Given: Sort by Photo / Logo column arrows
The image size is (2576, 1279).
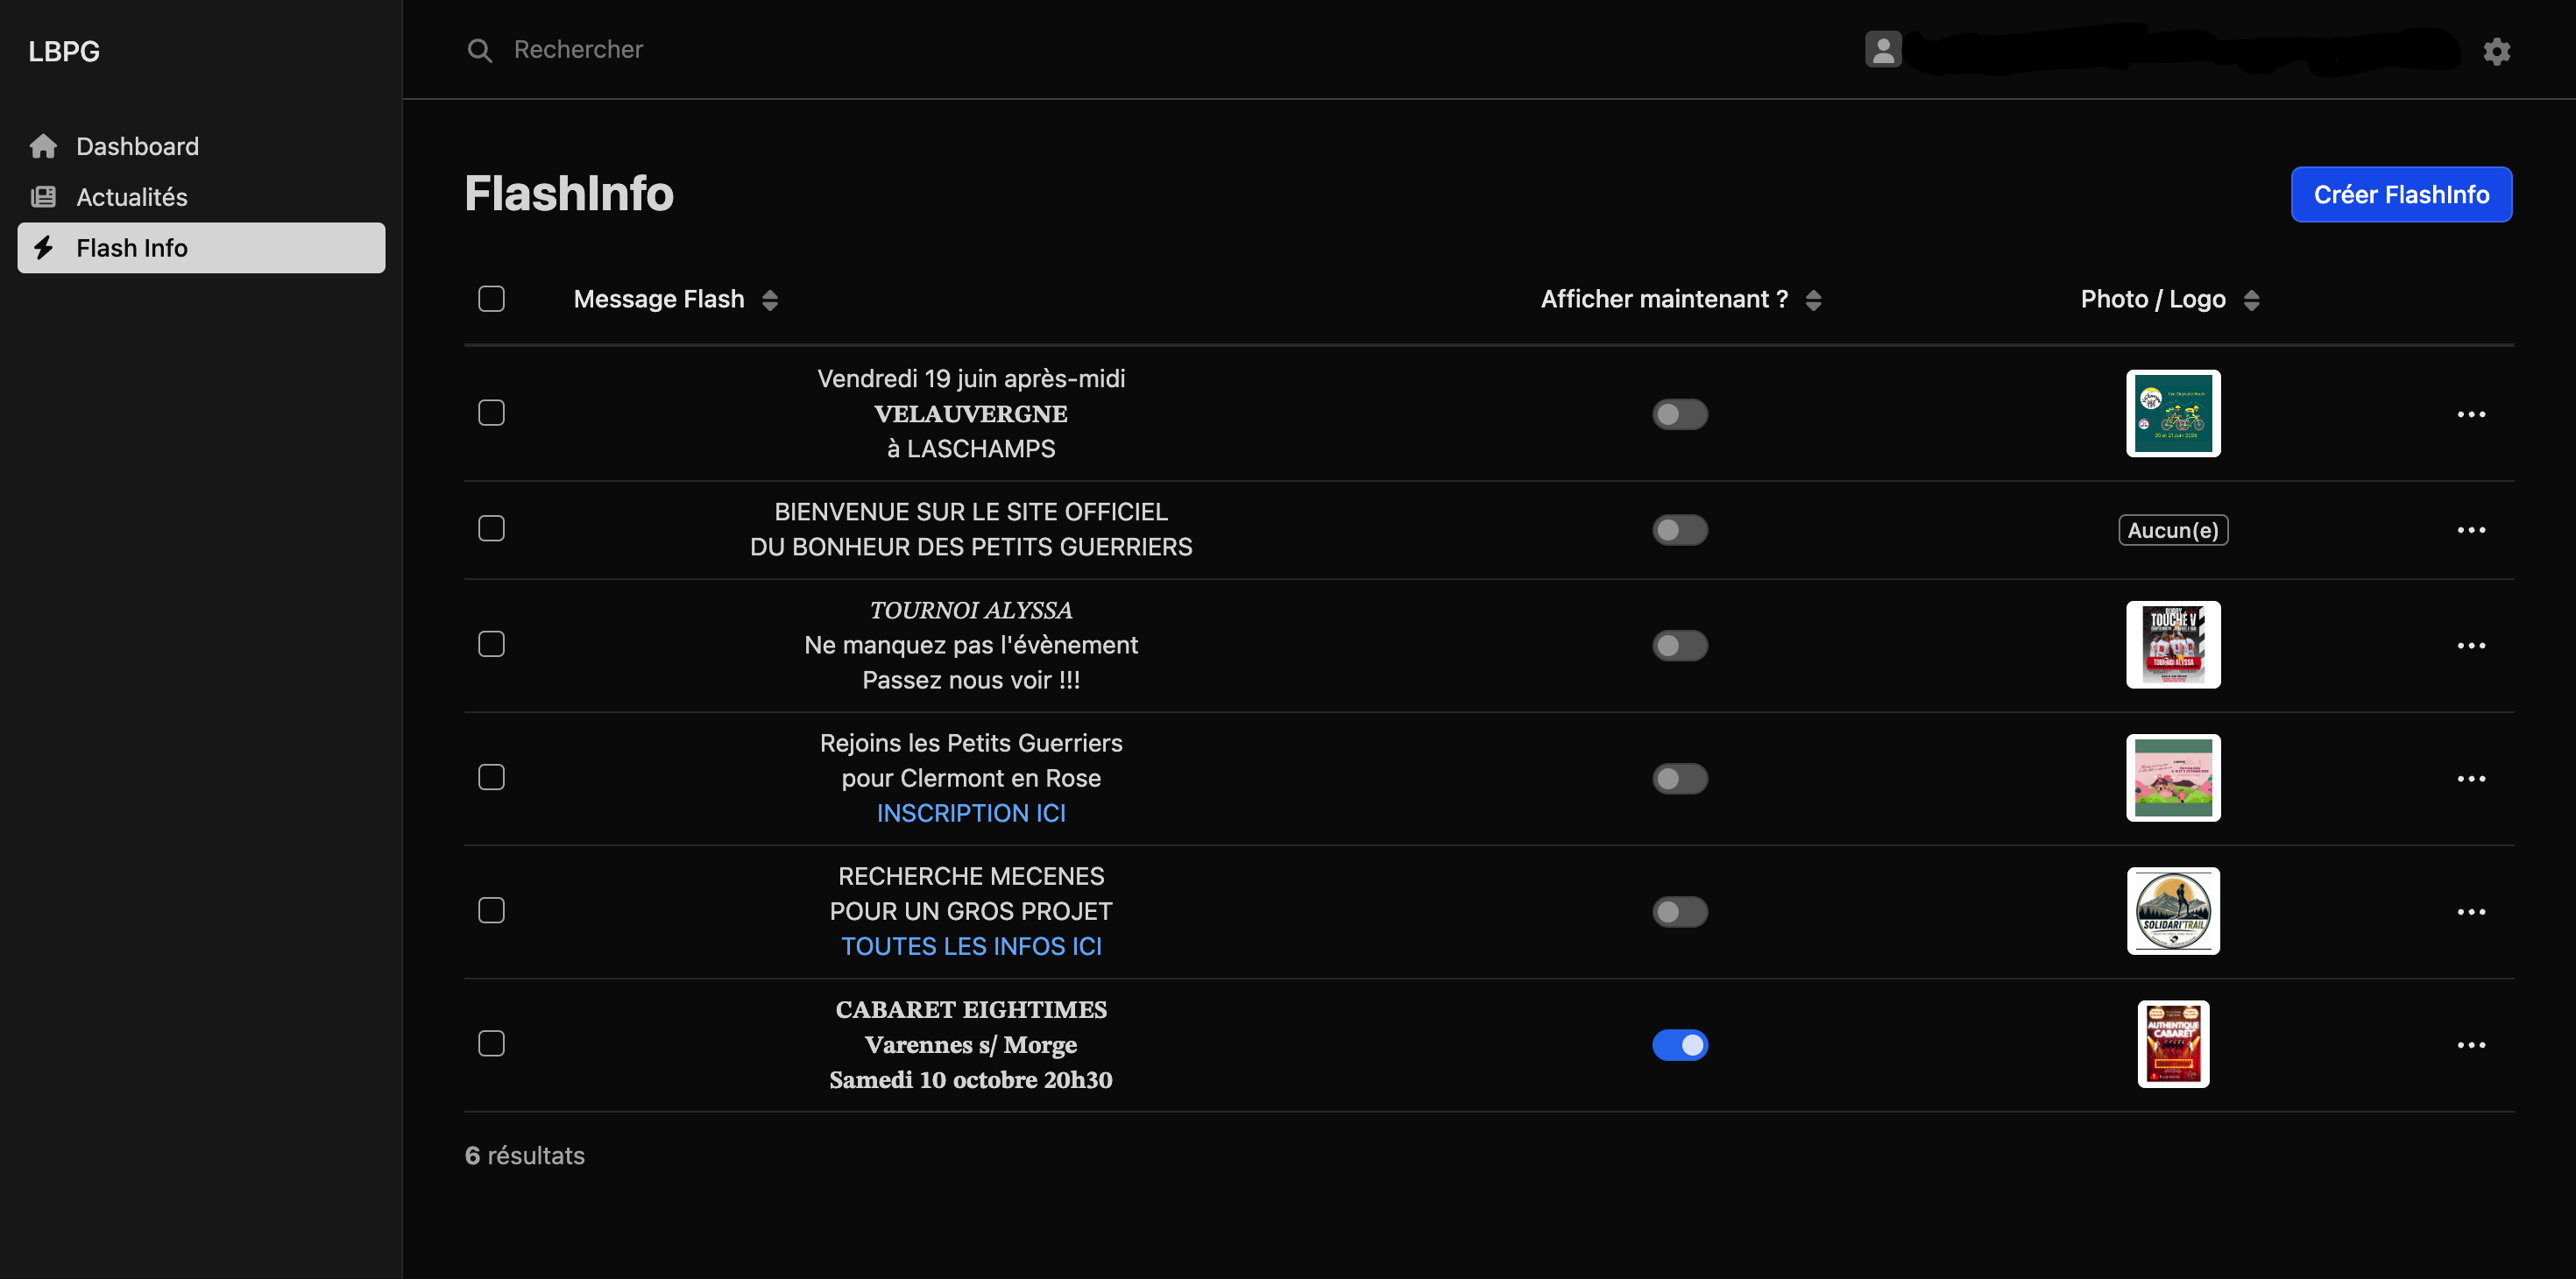Looking at the screenshot, I should pyautogui.click(x=2251, y=300).
